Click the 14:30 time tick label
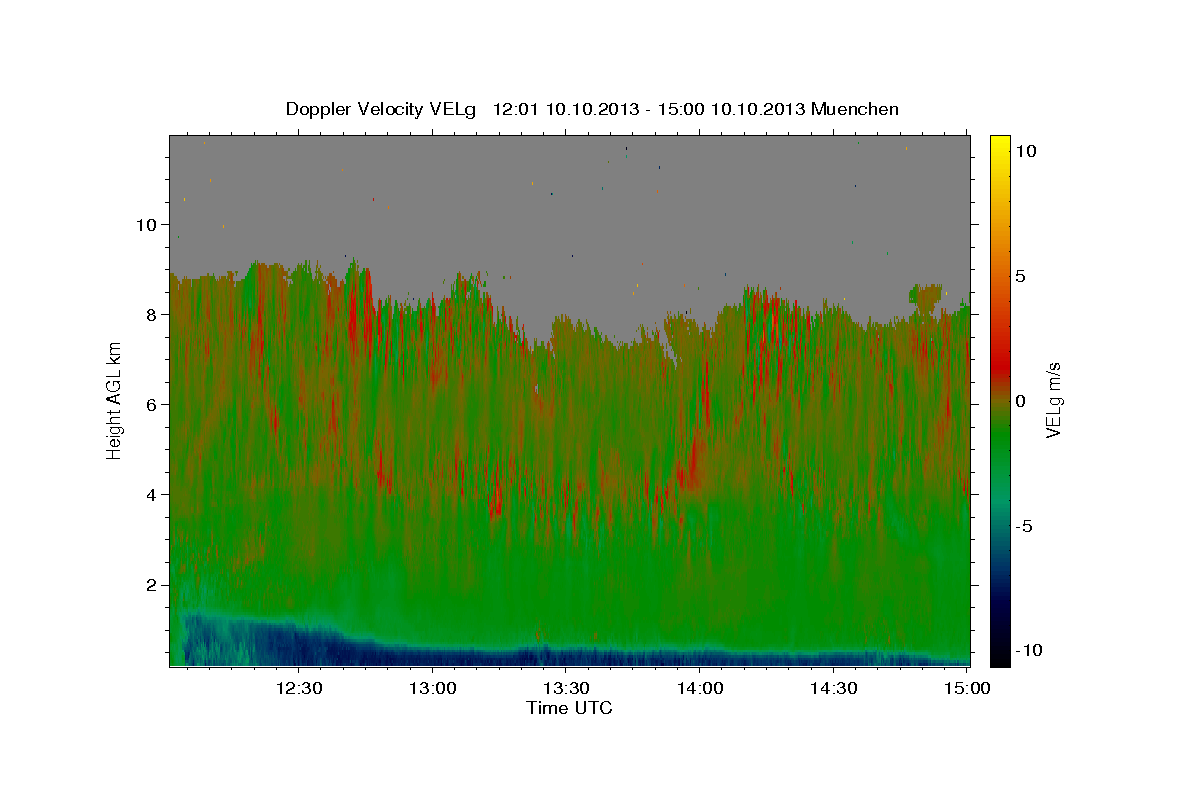This screenshot has width=1200, height=800. click(x=833, y=688)
